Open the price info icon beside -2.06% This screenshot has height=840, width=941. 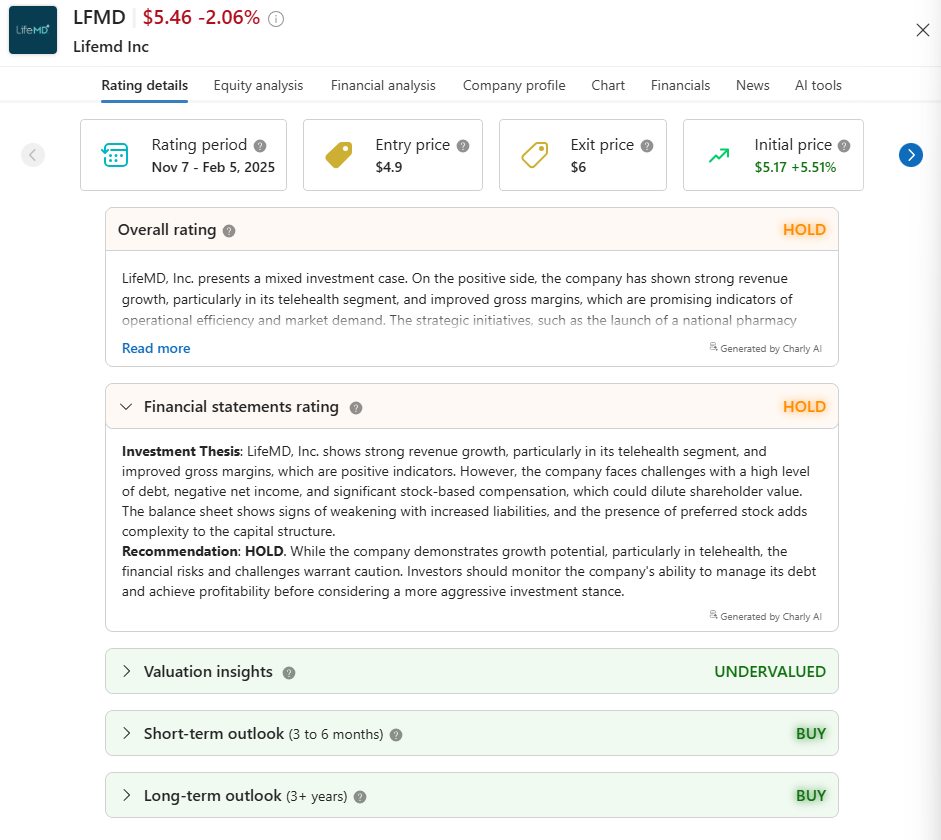275,19
